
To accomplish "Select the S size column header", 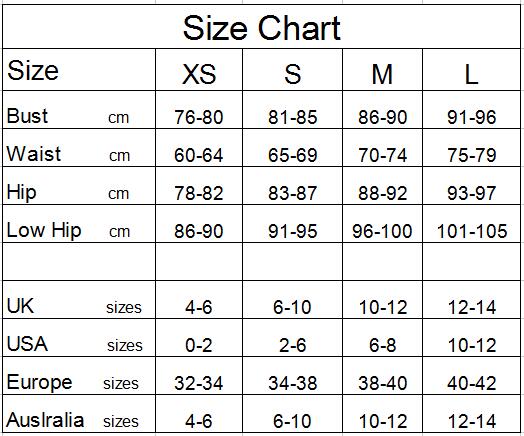I will click(292, 69).
